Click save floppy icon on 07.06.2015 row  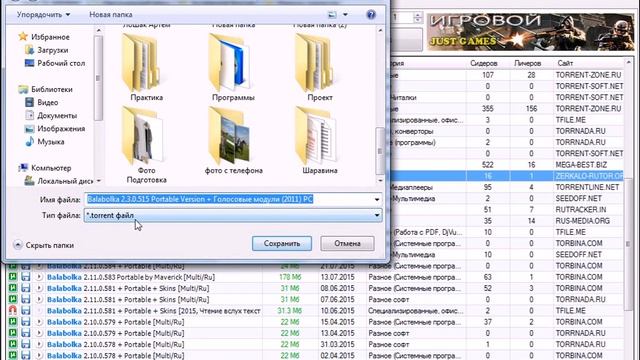(x=26, y=299)
